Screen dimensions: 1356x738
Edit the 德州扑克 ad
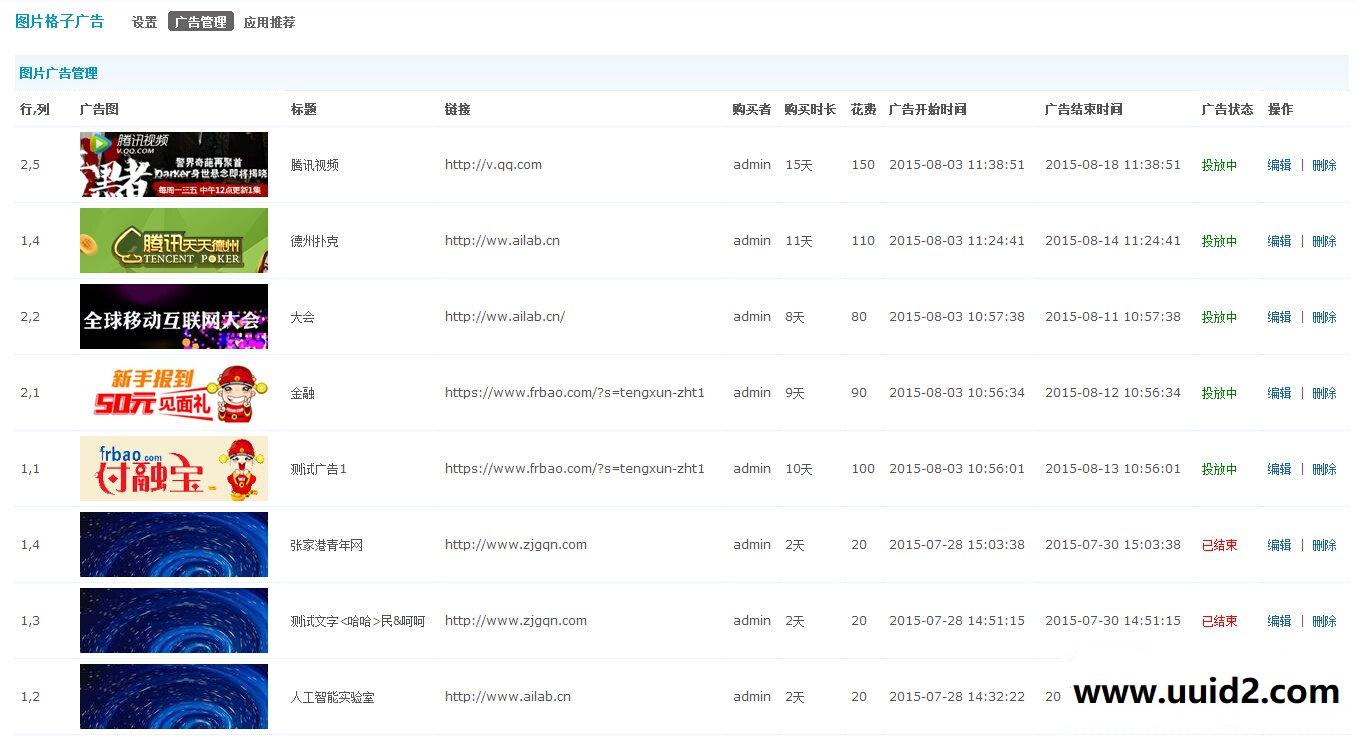(x=1279, y=240)
